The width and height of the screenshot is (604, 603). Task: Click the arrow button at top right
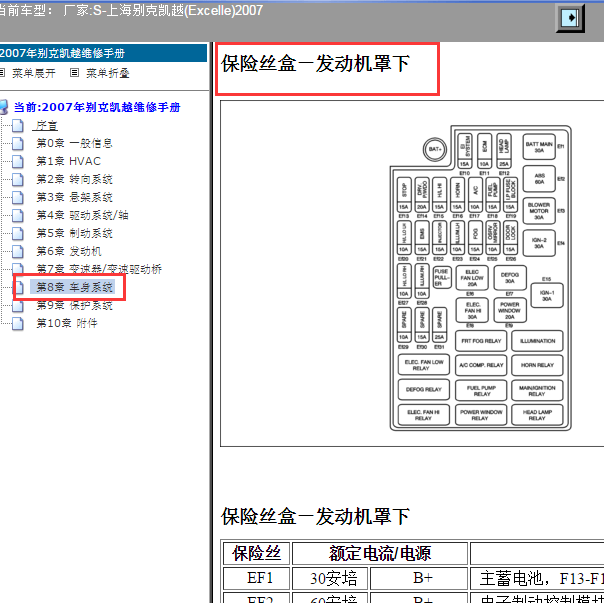pos(570,18)
